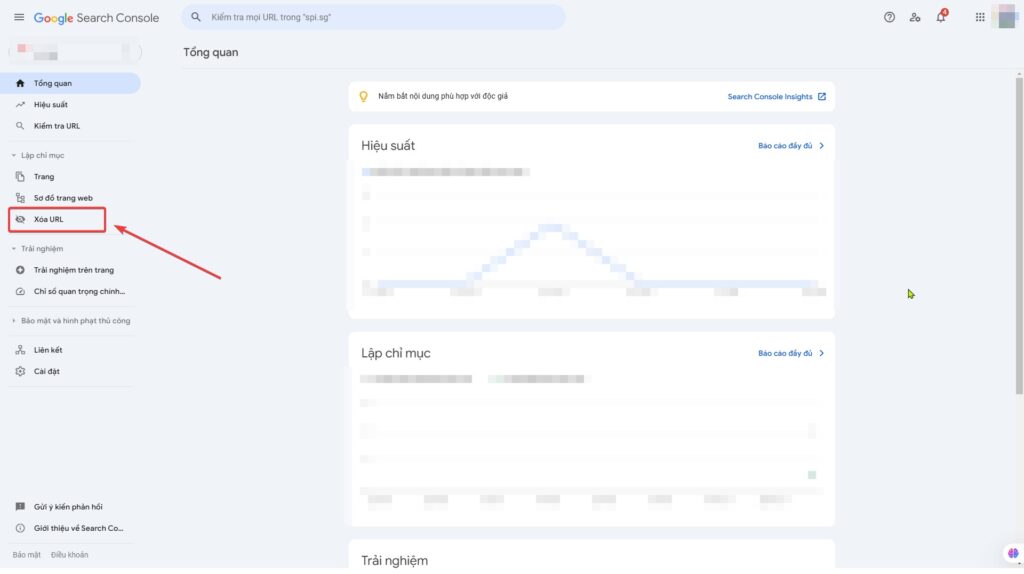The image size is (1024, 574).
Task: Open the account profile avatar
Action: pyautogui.click(x=1006, y=17)
